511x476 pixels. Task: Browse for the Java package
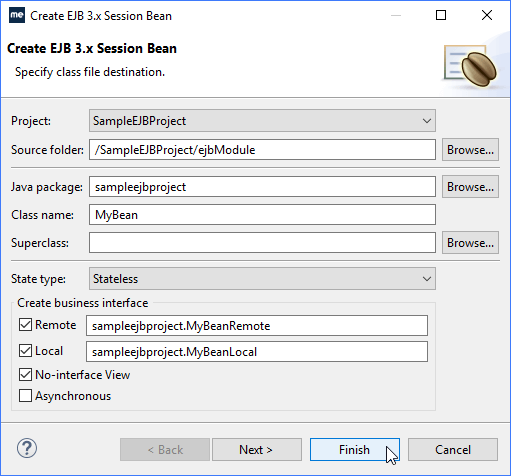click(470, 187)
